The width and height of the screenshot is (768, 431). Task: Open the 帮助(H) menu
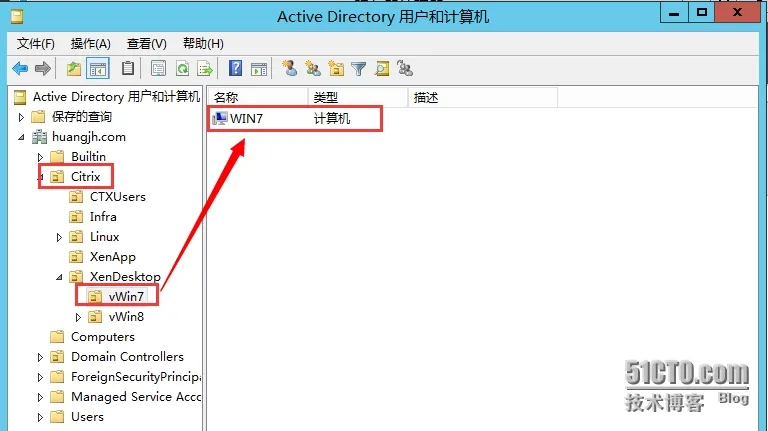click(203, 44)
